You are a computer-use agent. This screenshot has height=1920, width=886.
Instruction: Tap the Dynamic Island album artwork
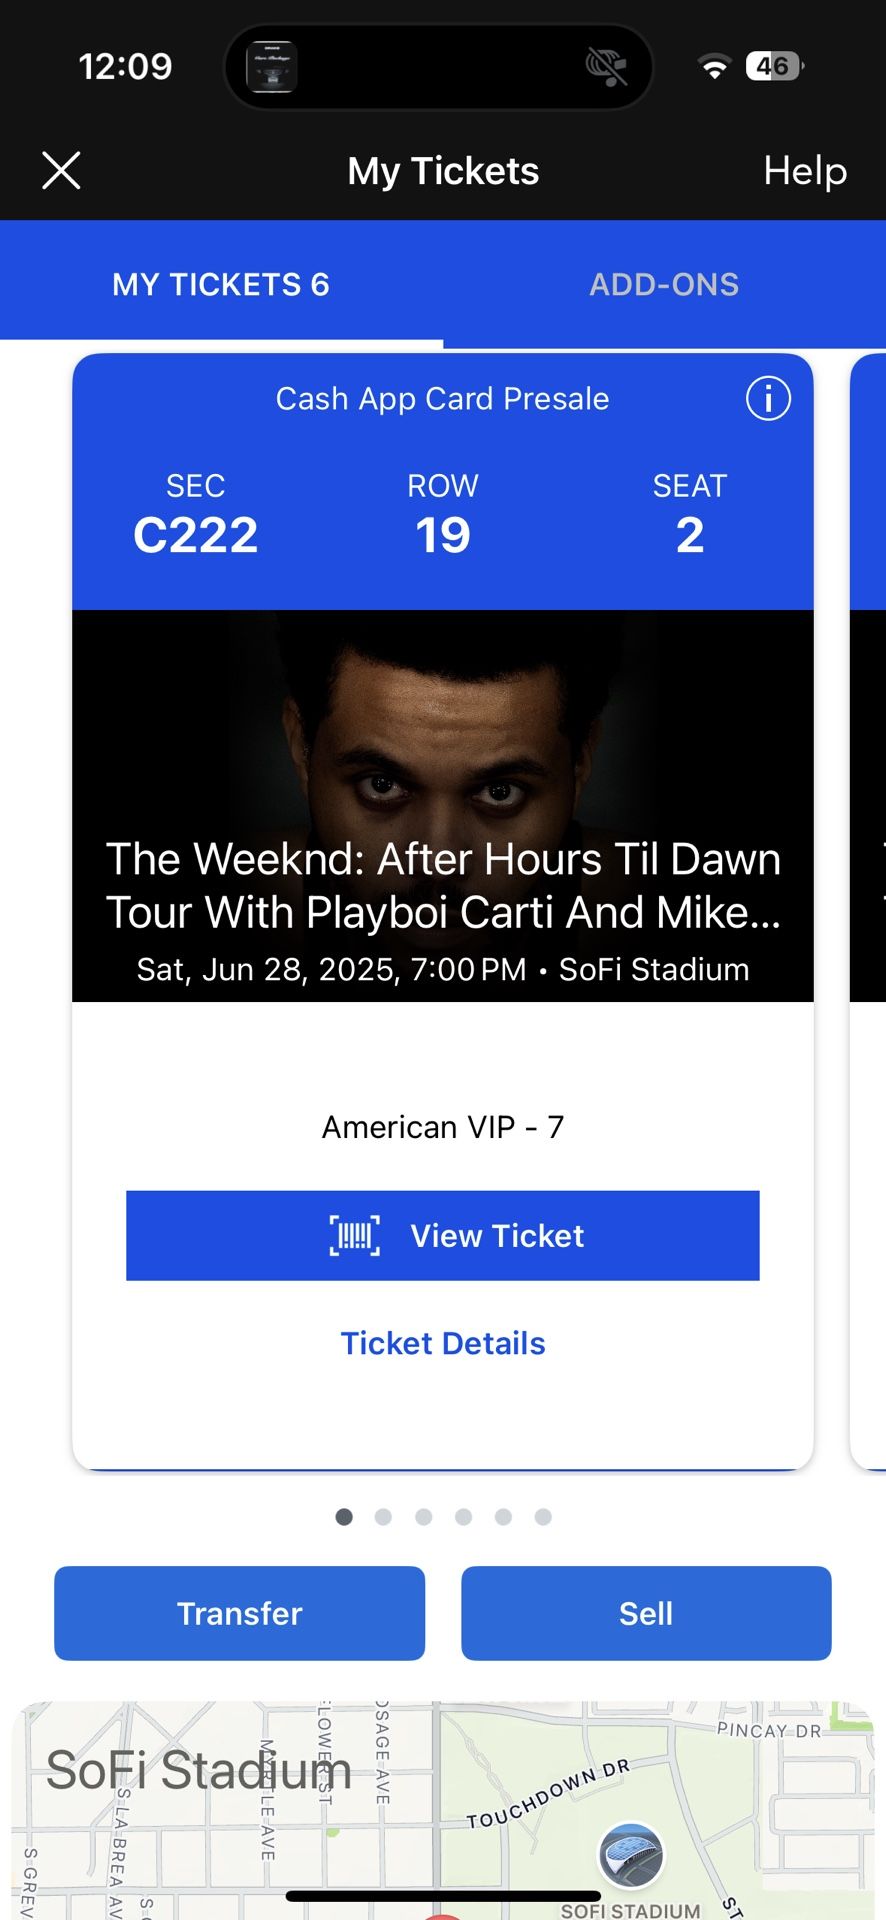click(271, 67)
